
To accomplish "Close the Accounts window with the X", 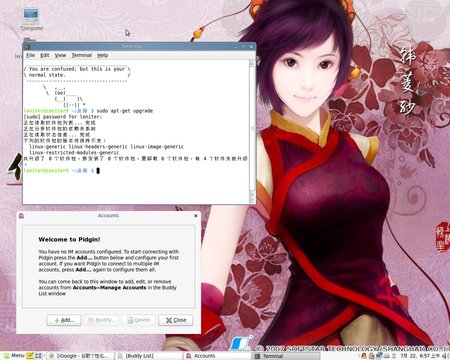I will pyautogui.click(x=196, y=216).
